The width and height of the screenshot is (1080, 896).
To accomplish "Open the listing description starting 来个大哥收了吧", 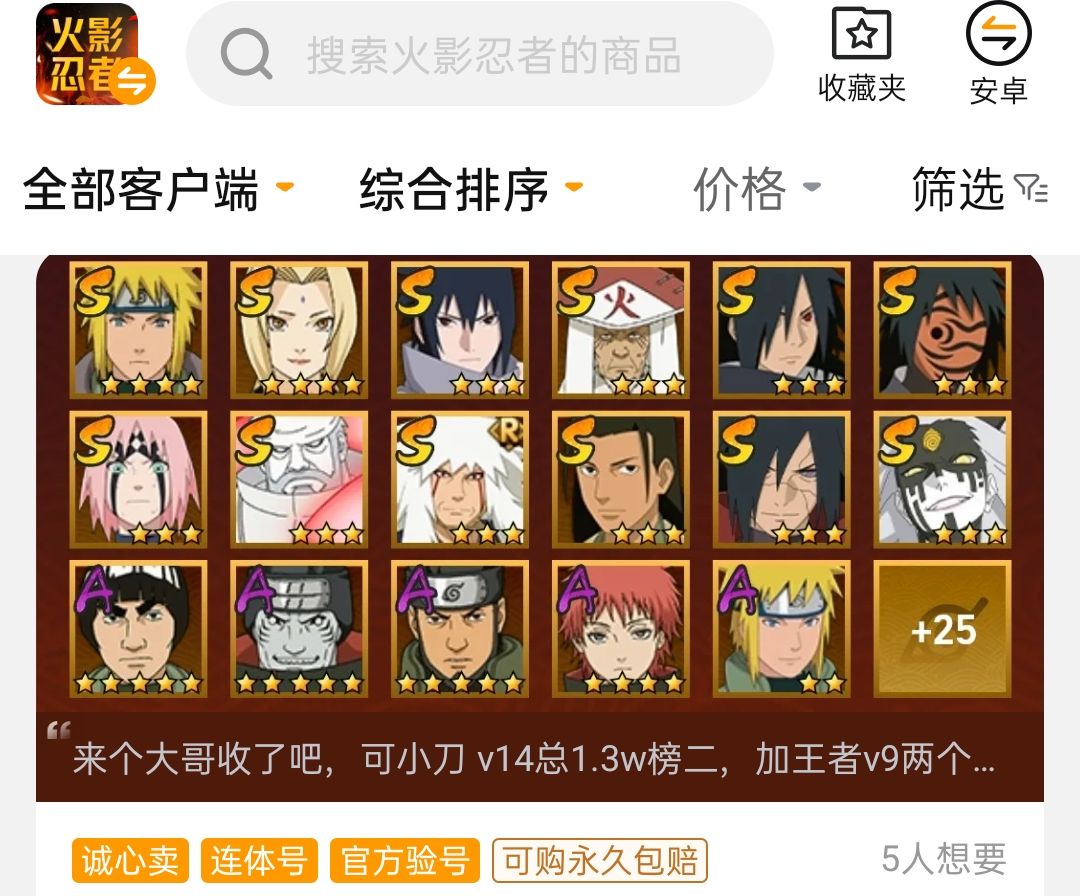I will coord(534,759).
